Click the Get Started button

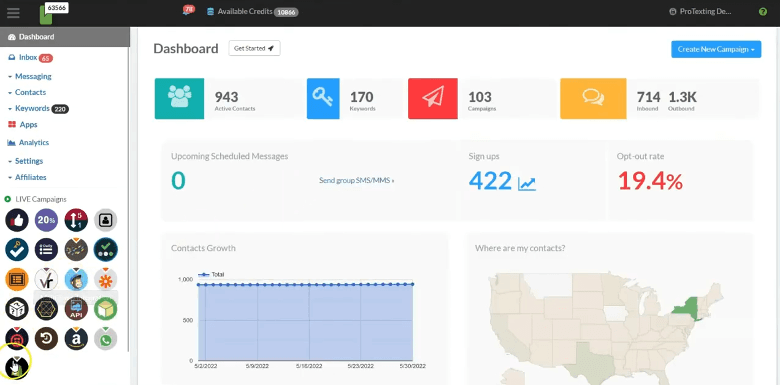pyautogui.click(x=254, y=48)
